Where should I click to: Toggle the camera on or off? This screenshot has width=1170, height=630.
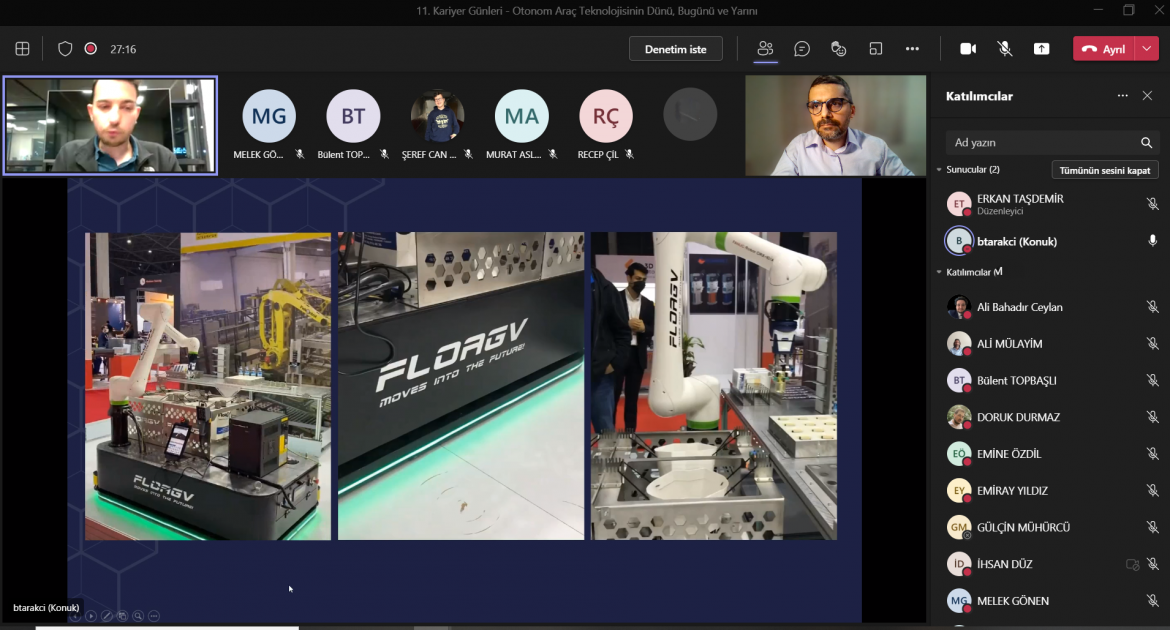click(968, 49)
